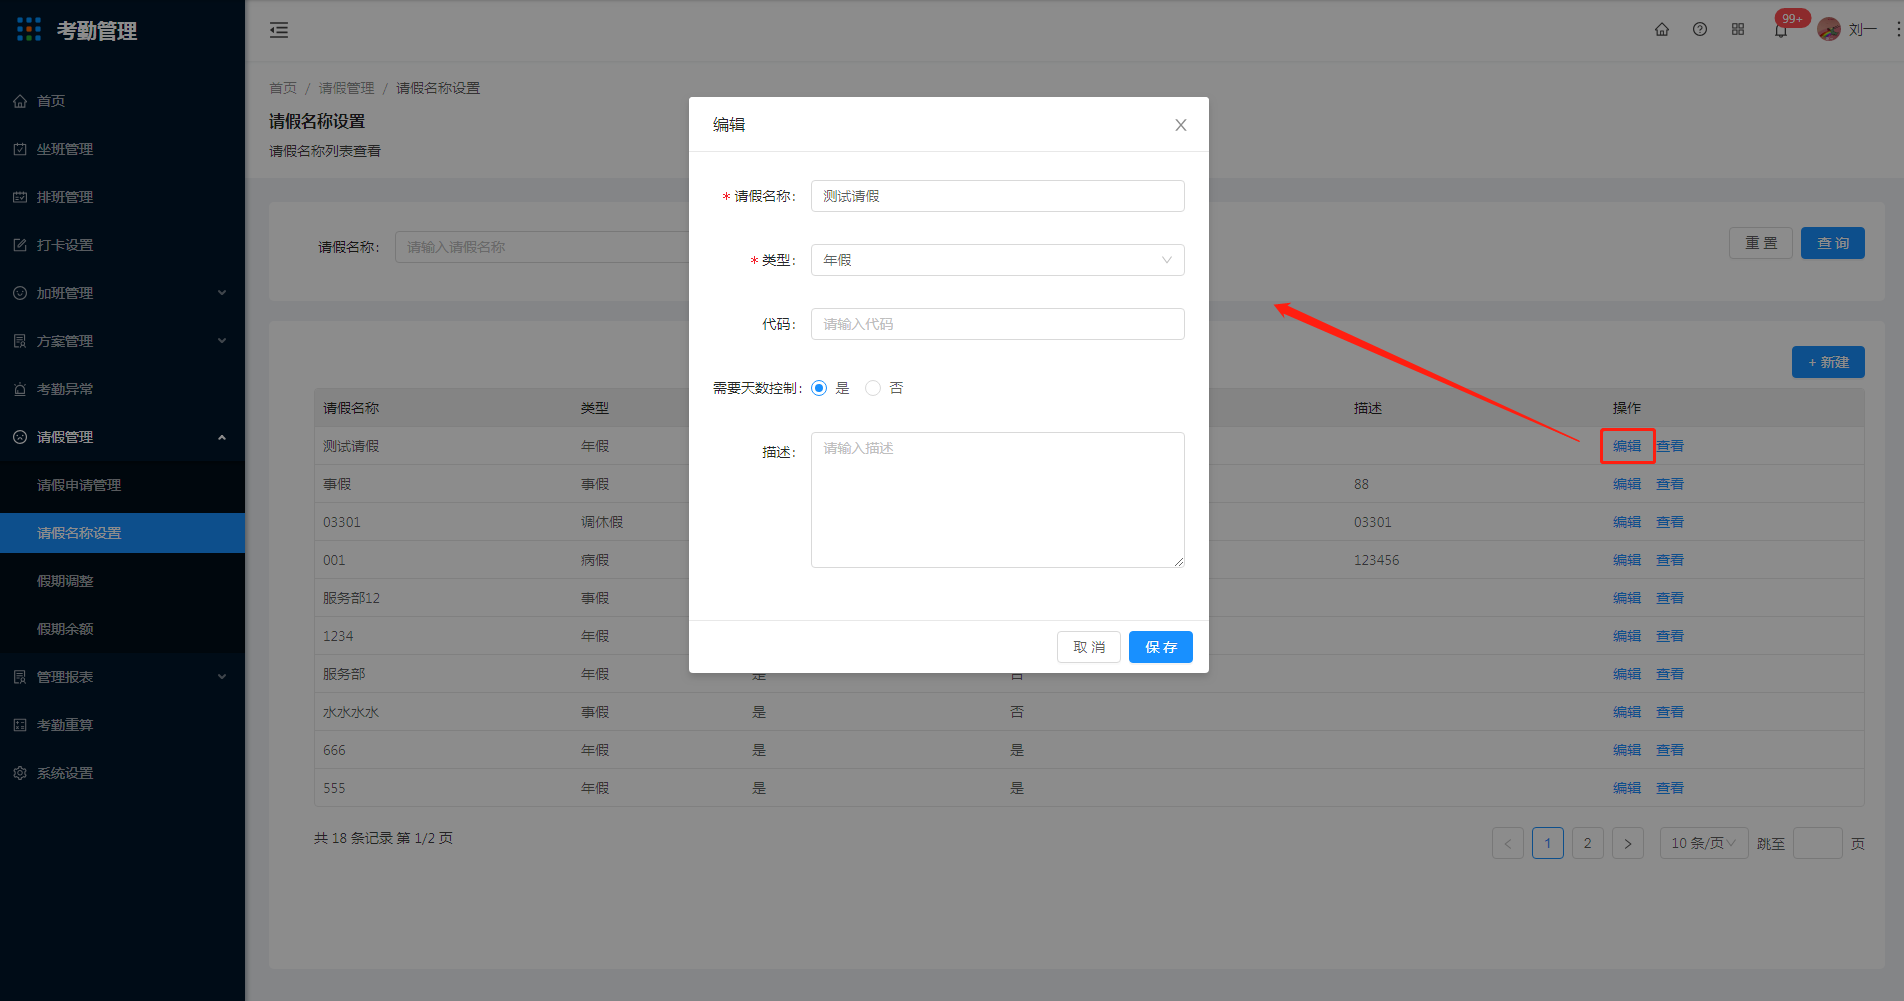The width and height of the screenshot is (1904, 1001).
Task: Open the 类型 dropdown showing 年假
Action: pyautogui.click(x=997, y=260)
